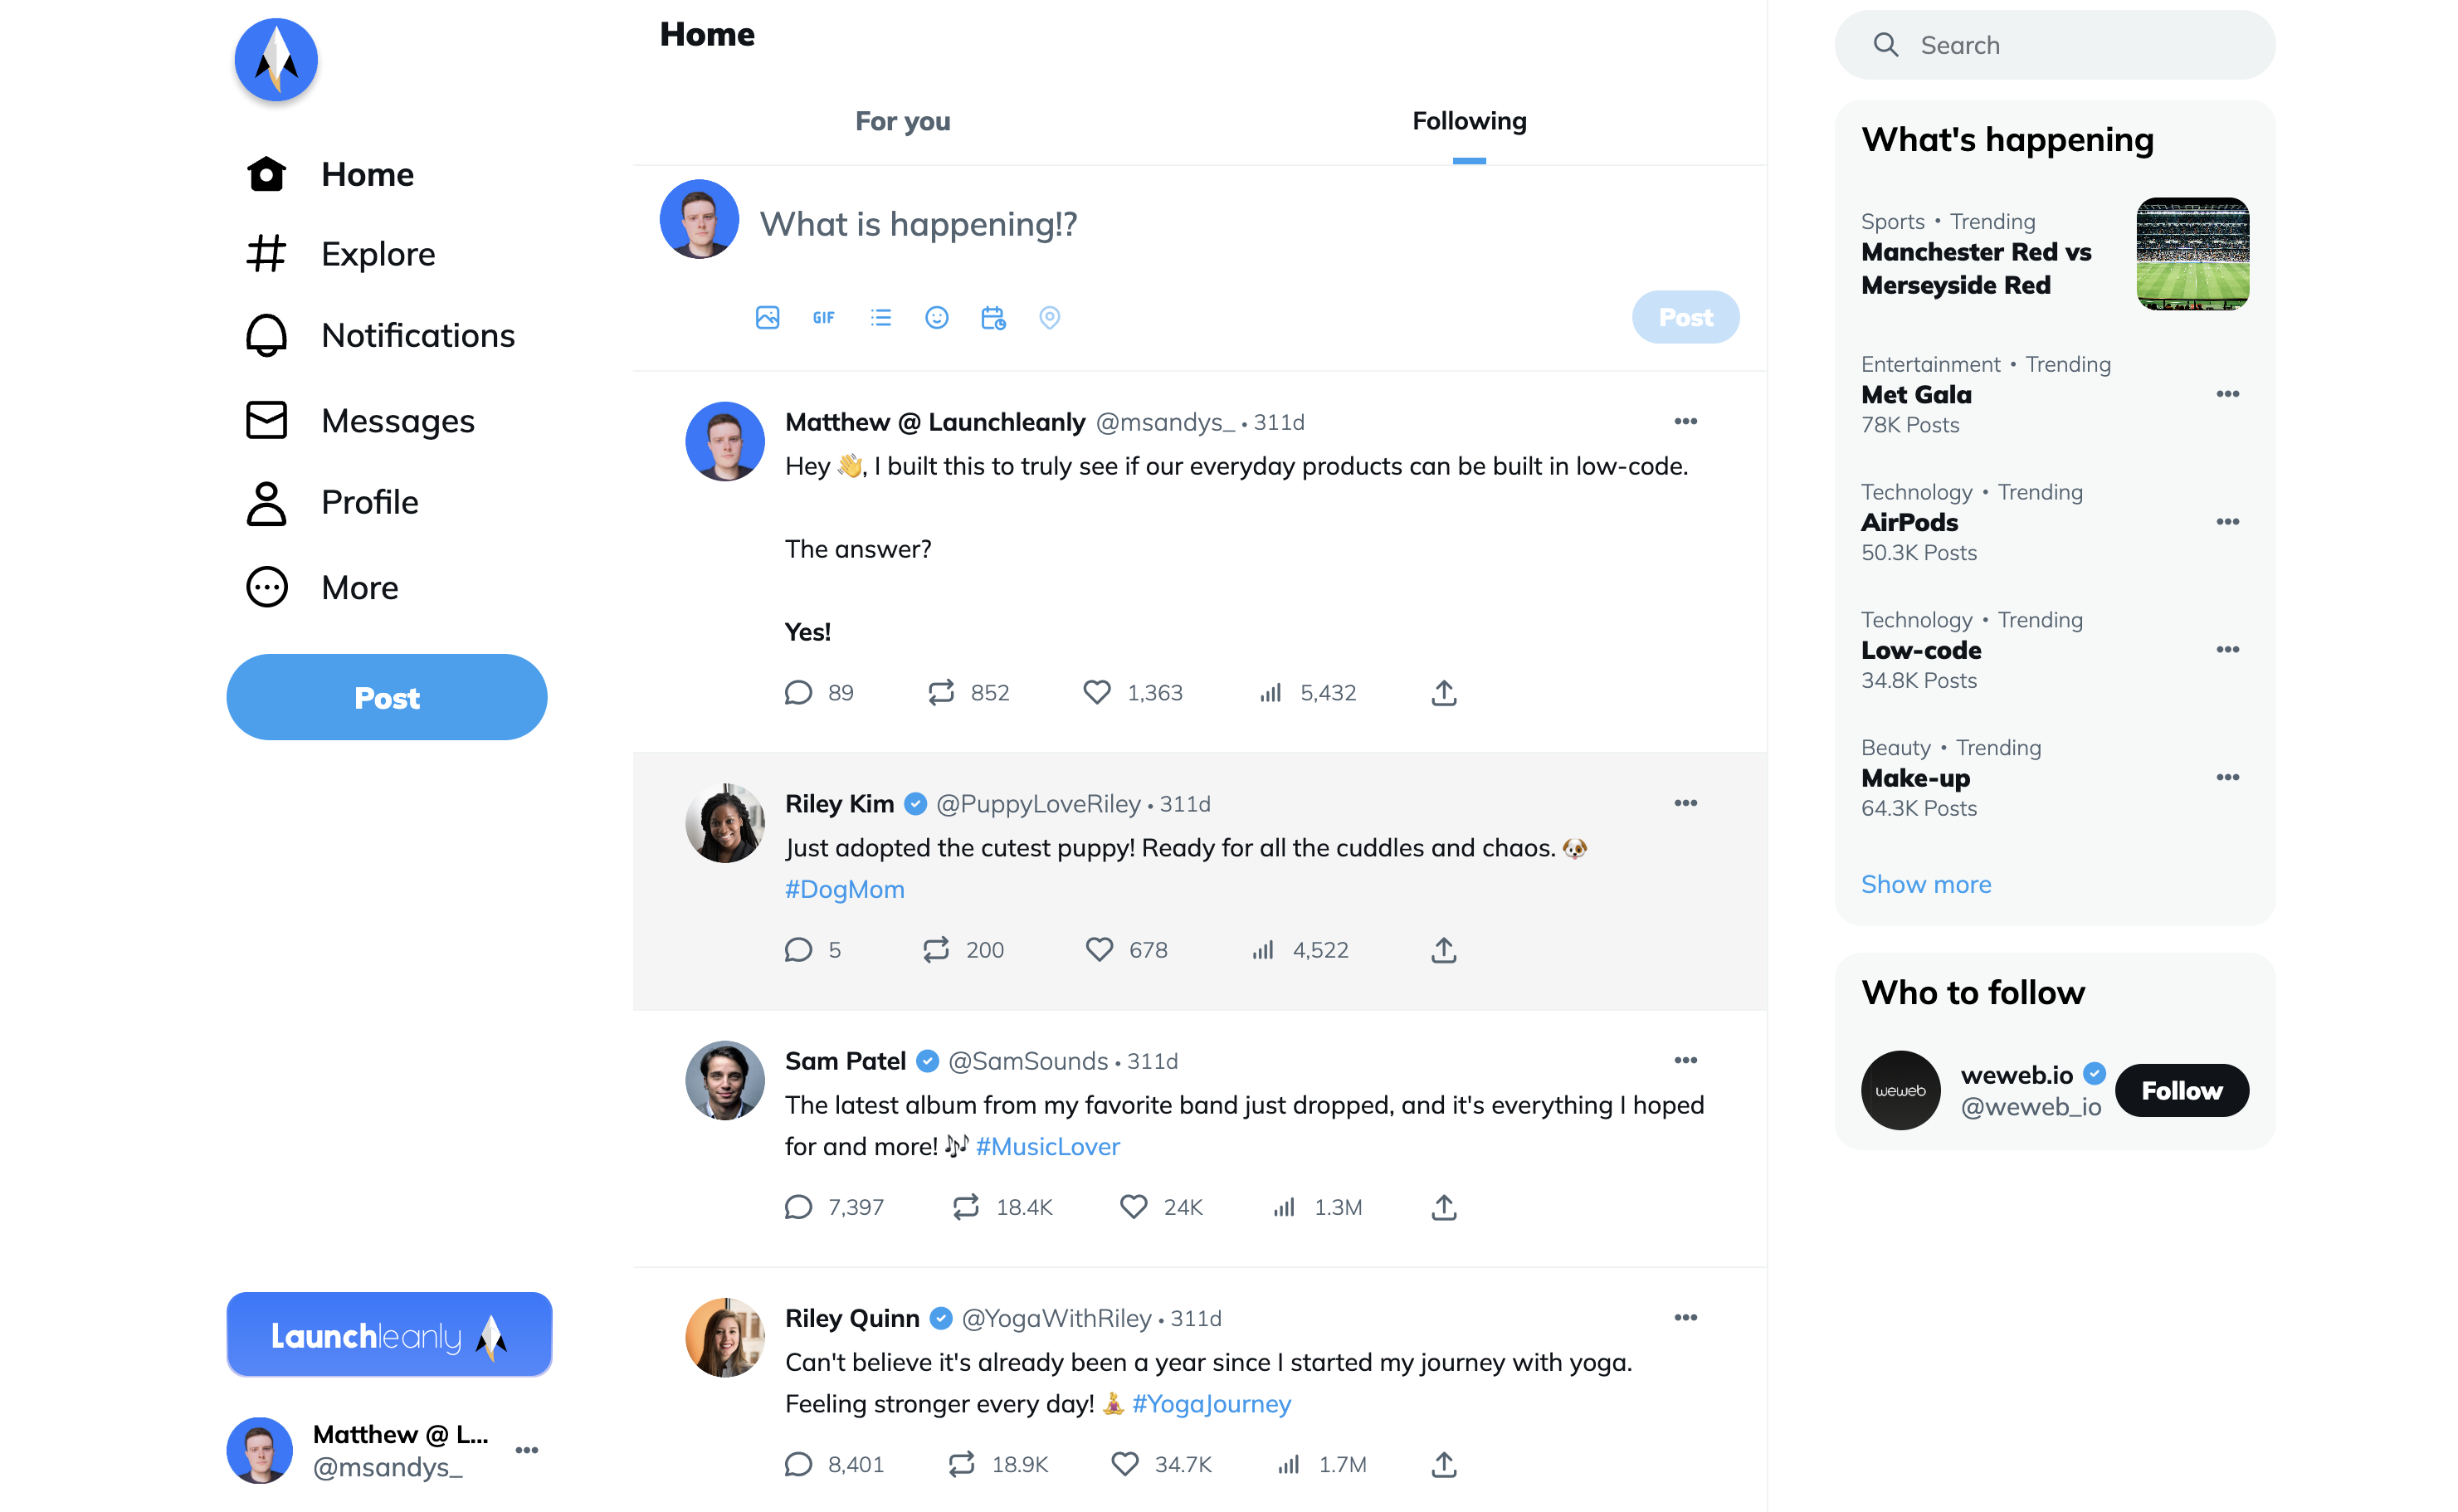Image resolution: width=2458 pixels, height=1512 pixels.
Task: Add a poll with the list icon
Action: click(x=880, y=318)
